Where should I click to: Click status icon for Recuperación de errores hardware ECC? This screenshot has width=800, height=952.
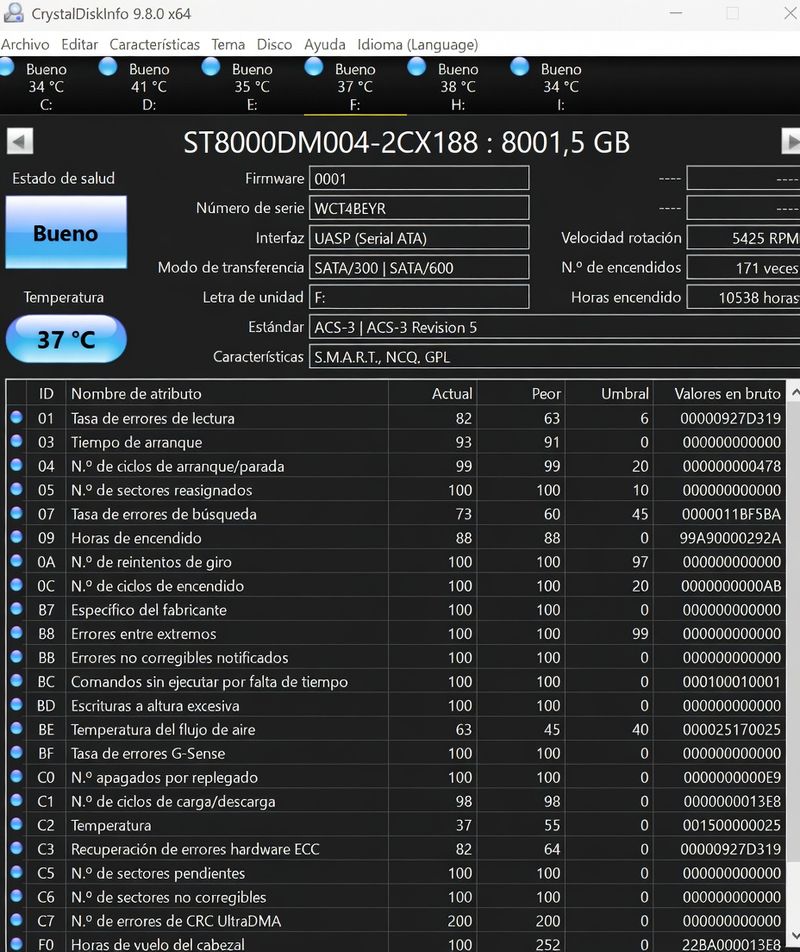point(16,848)
